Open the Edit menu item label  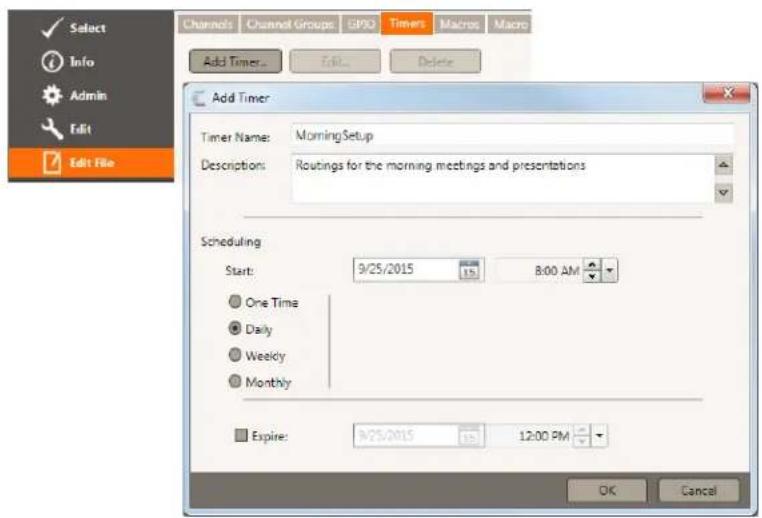coord(81,129)
